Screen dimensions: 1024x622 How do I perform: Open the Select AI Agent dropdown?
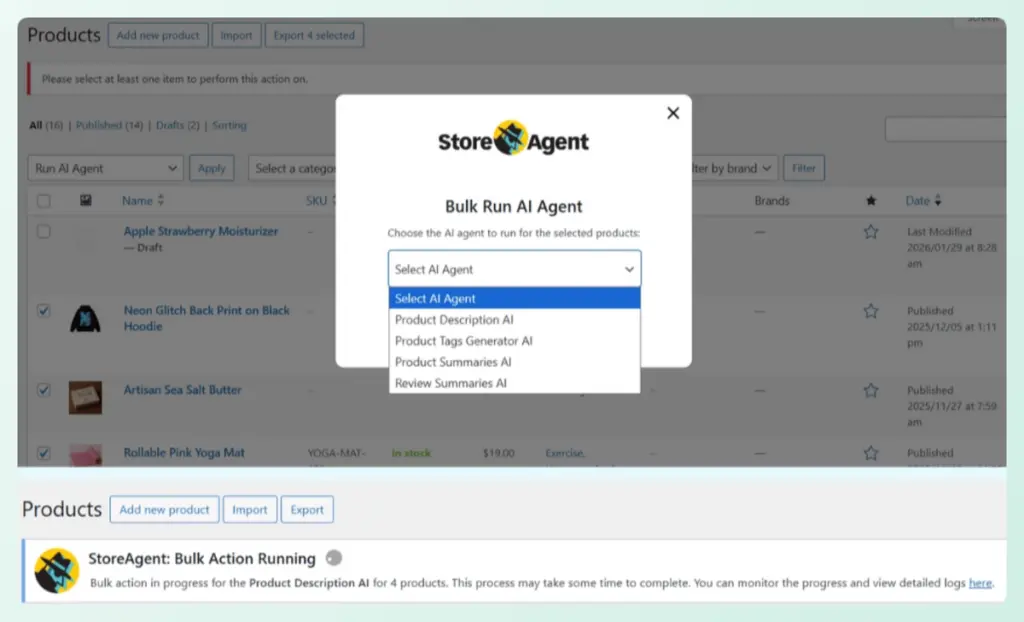513,268
